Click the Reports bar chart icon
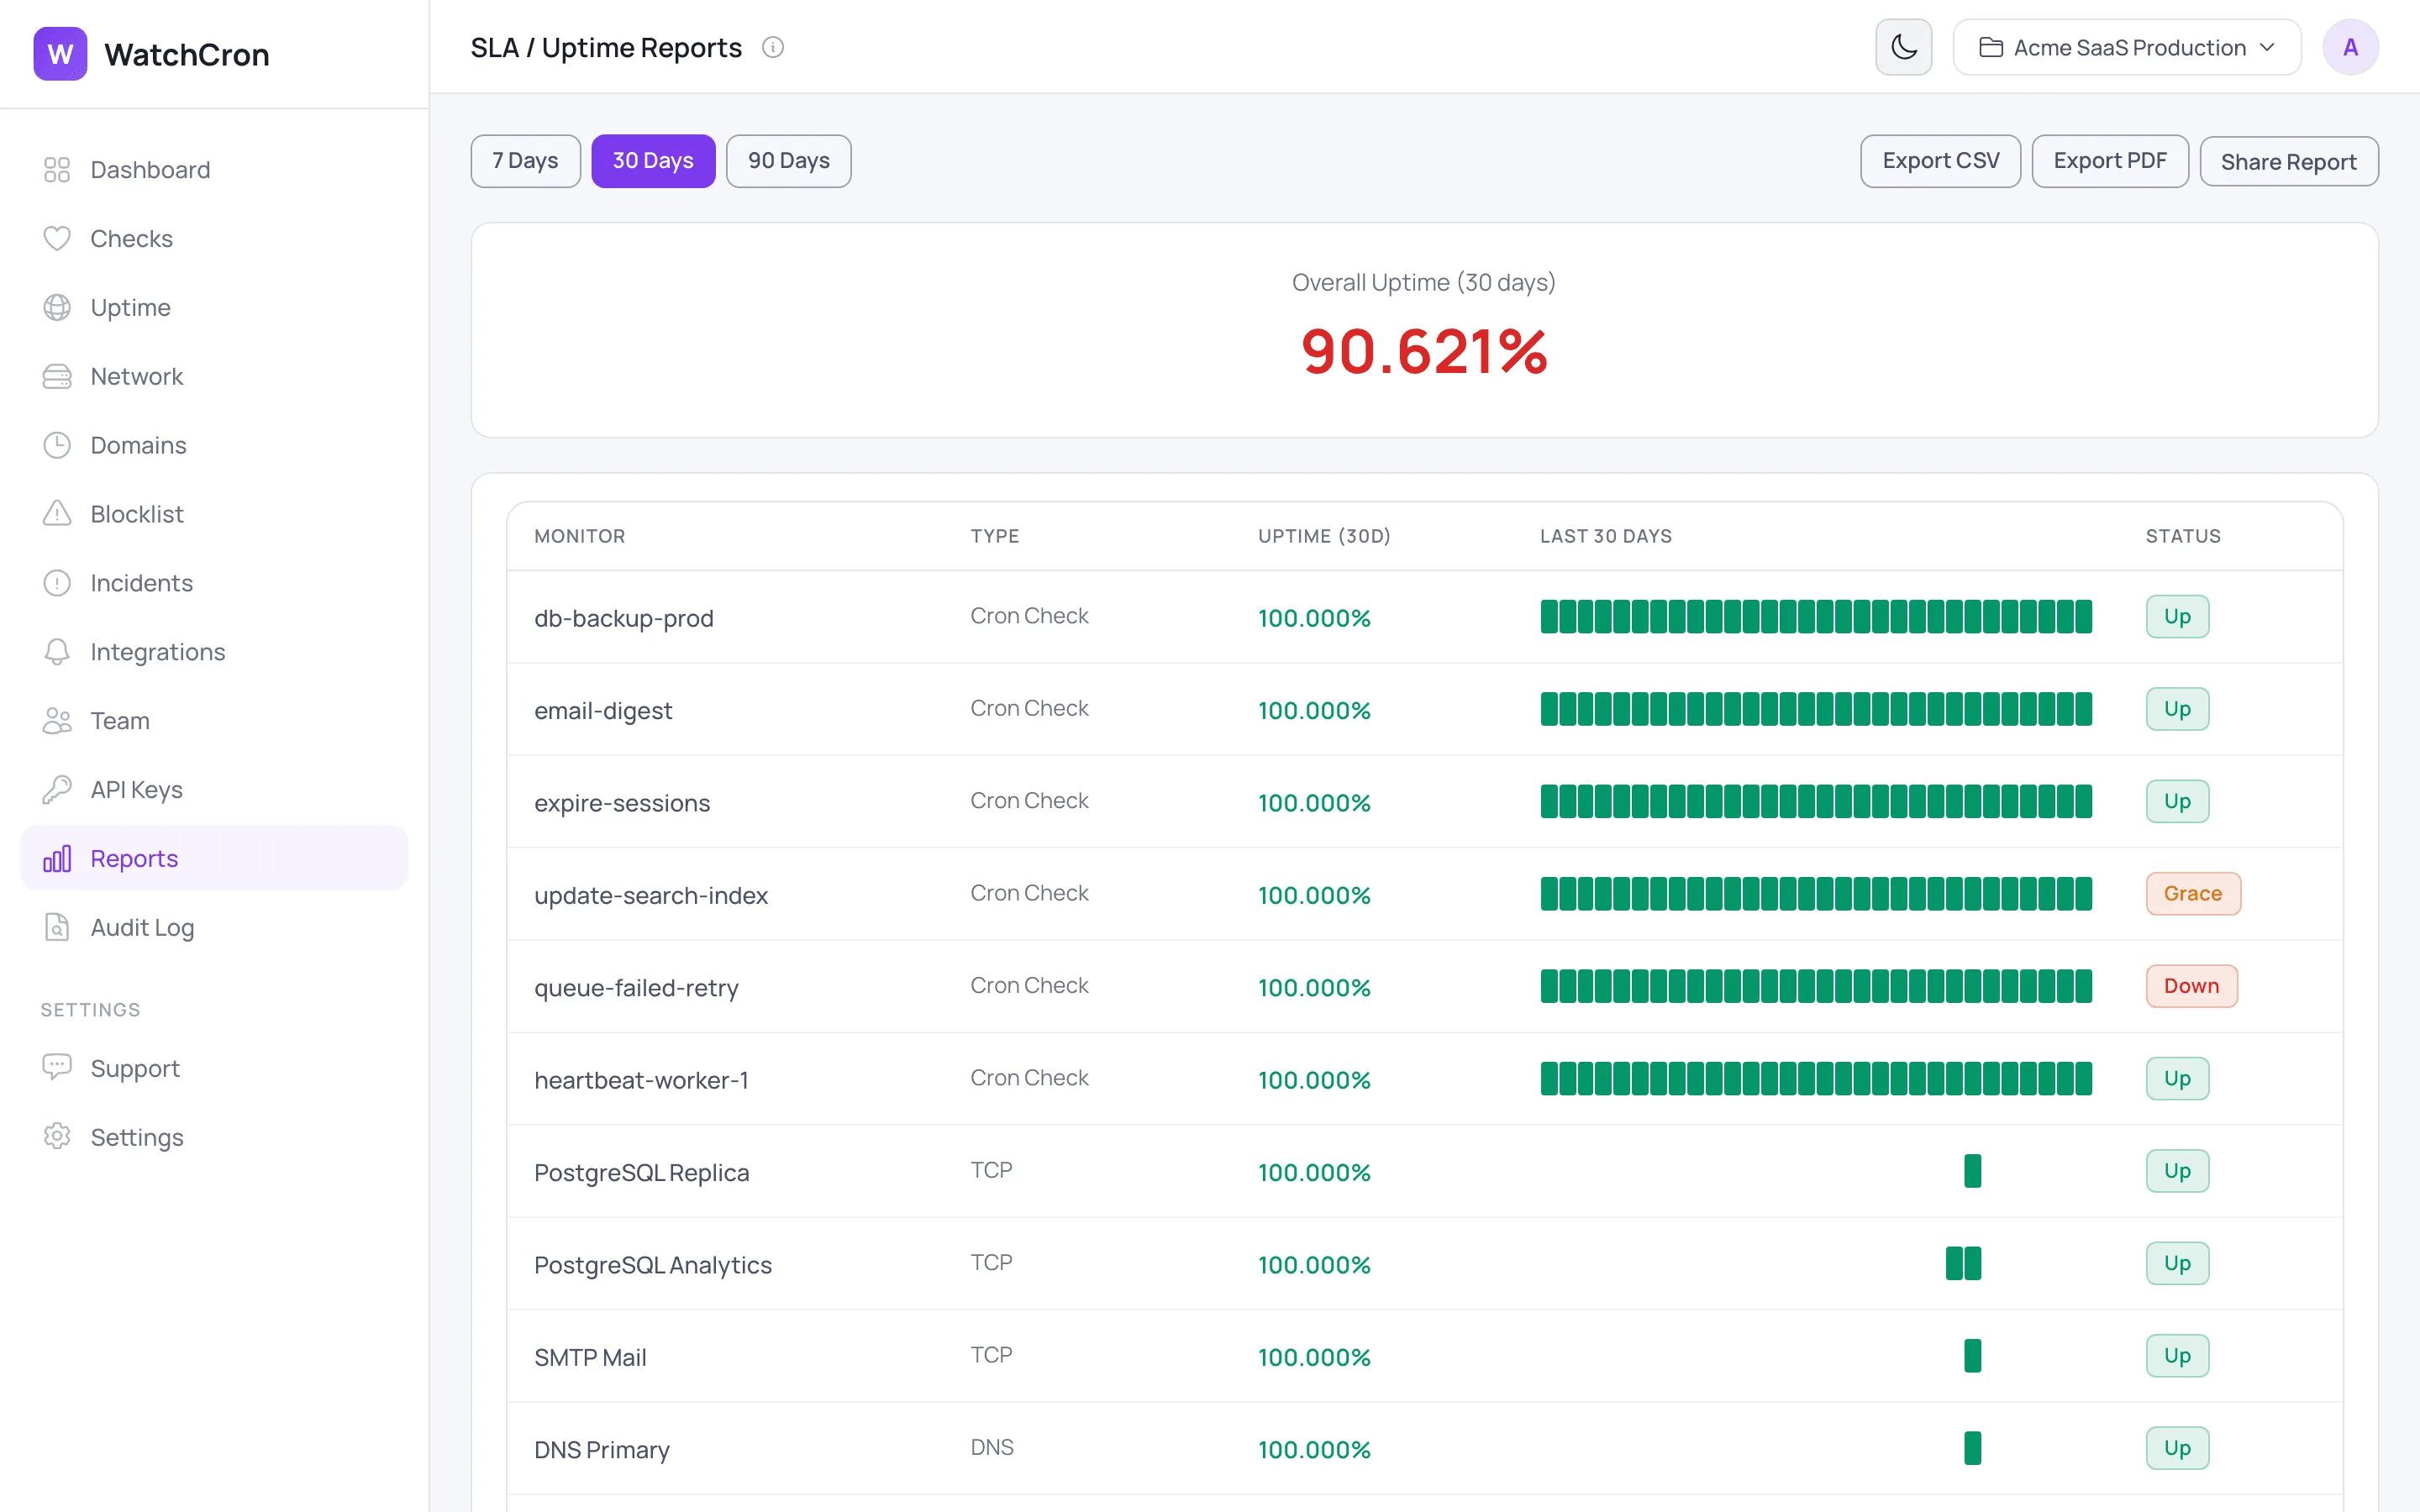The image size is (2420, 1512). click(x=57, y=859)
